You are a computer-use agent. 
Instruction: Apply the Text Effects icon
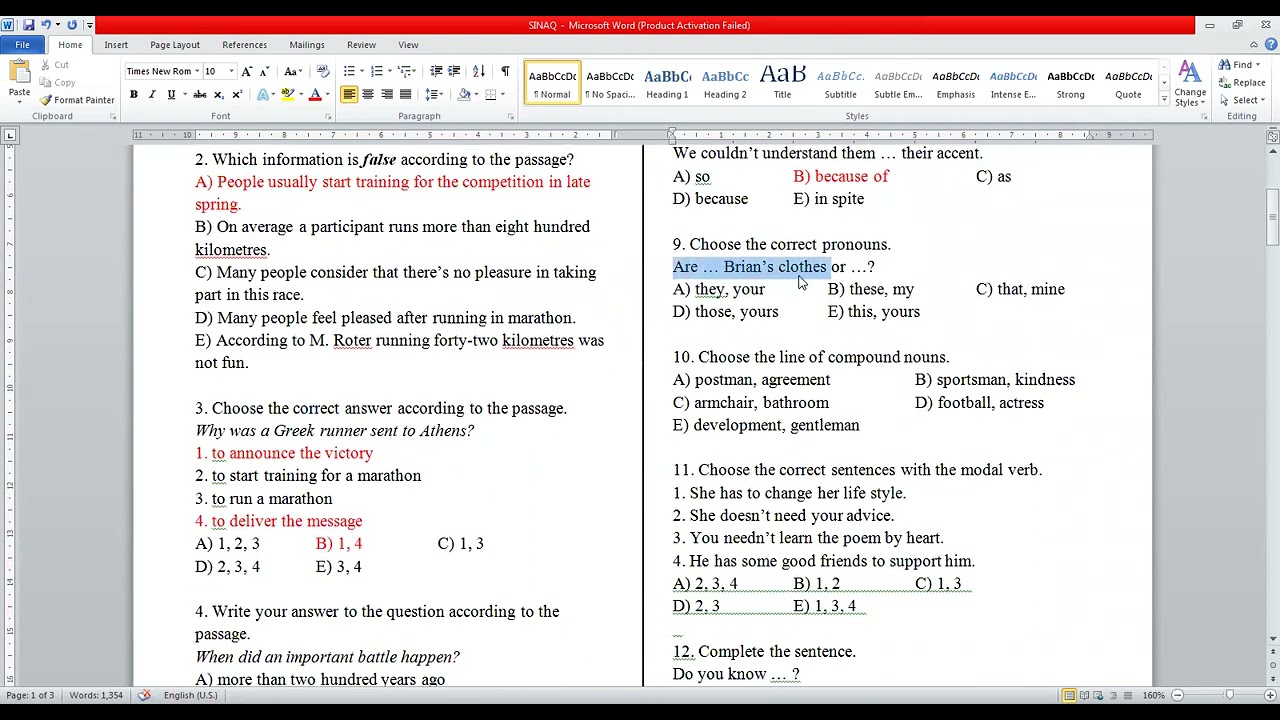262,95
